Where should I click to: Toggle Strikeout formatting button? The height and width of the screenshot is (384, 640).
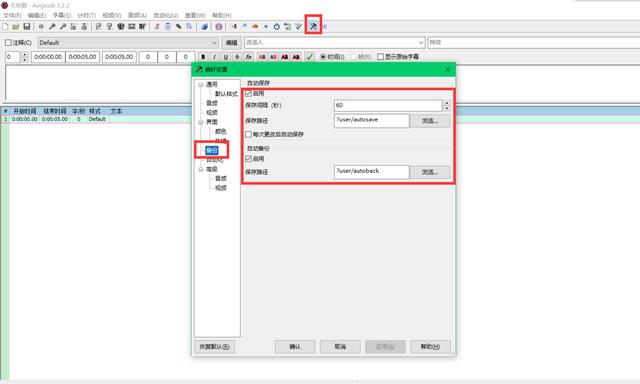tap(237, 57)
